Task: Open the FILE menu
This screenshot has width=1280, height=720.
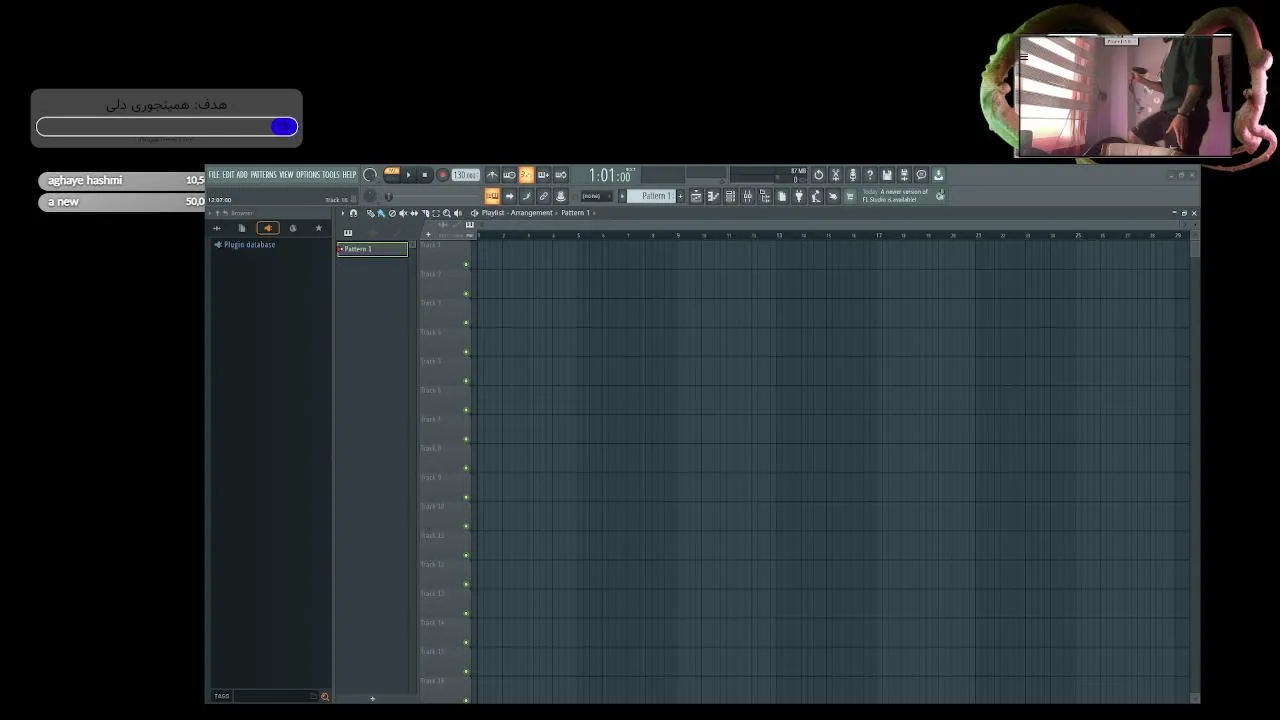Action: point(214,175)
